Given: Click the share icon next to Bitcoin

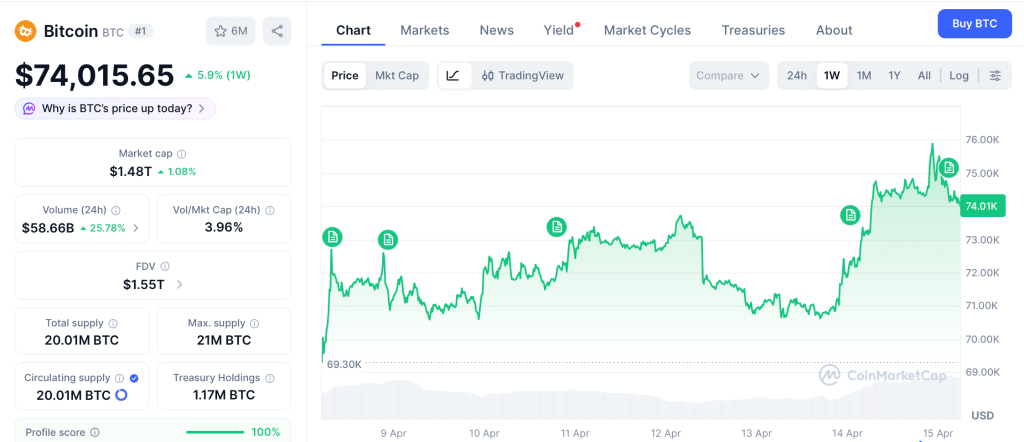Looking at the screenshot, I should 277,31.
